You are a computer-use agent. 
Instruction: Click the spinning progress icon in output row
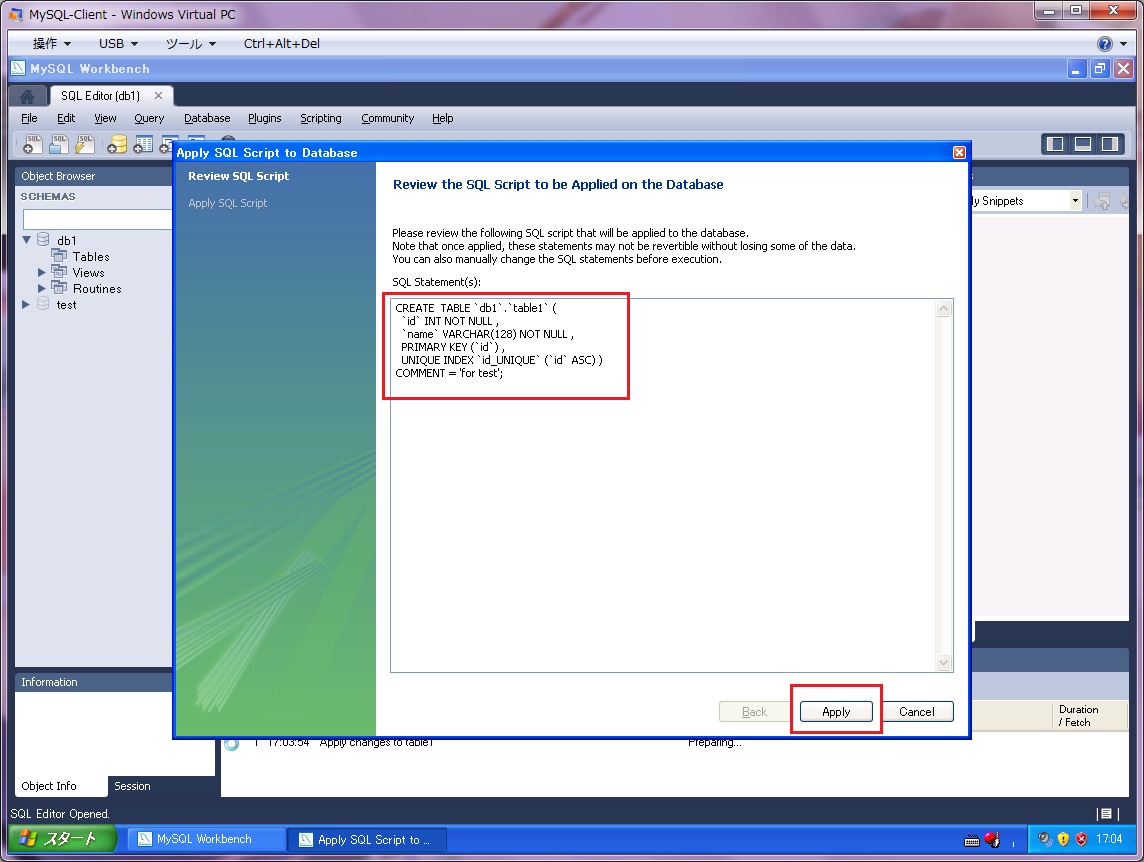click(x=231, y=744)
